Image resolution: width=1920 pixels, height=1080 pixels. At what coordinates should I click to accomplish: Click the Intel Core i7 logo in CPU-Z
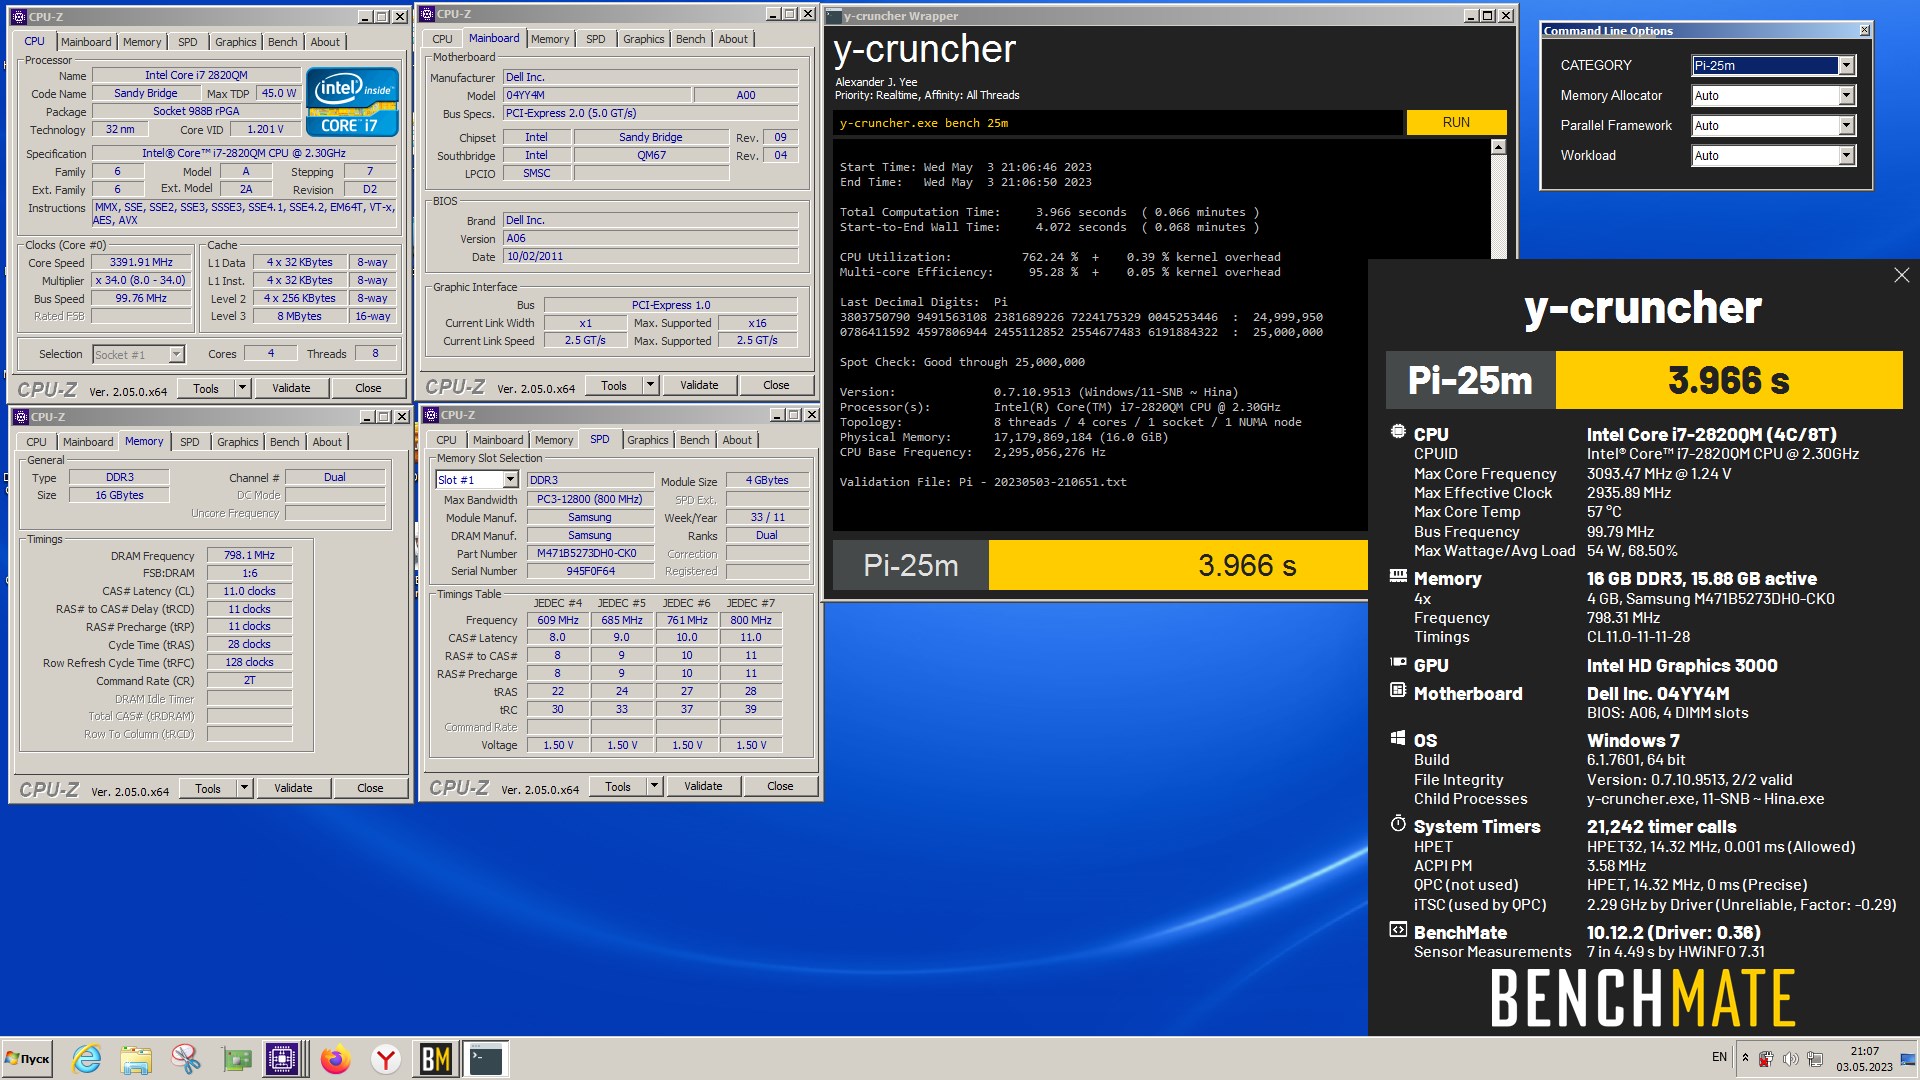pyautogui.click(x=353, y=102)
